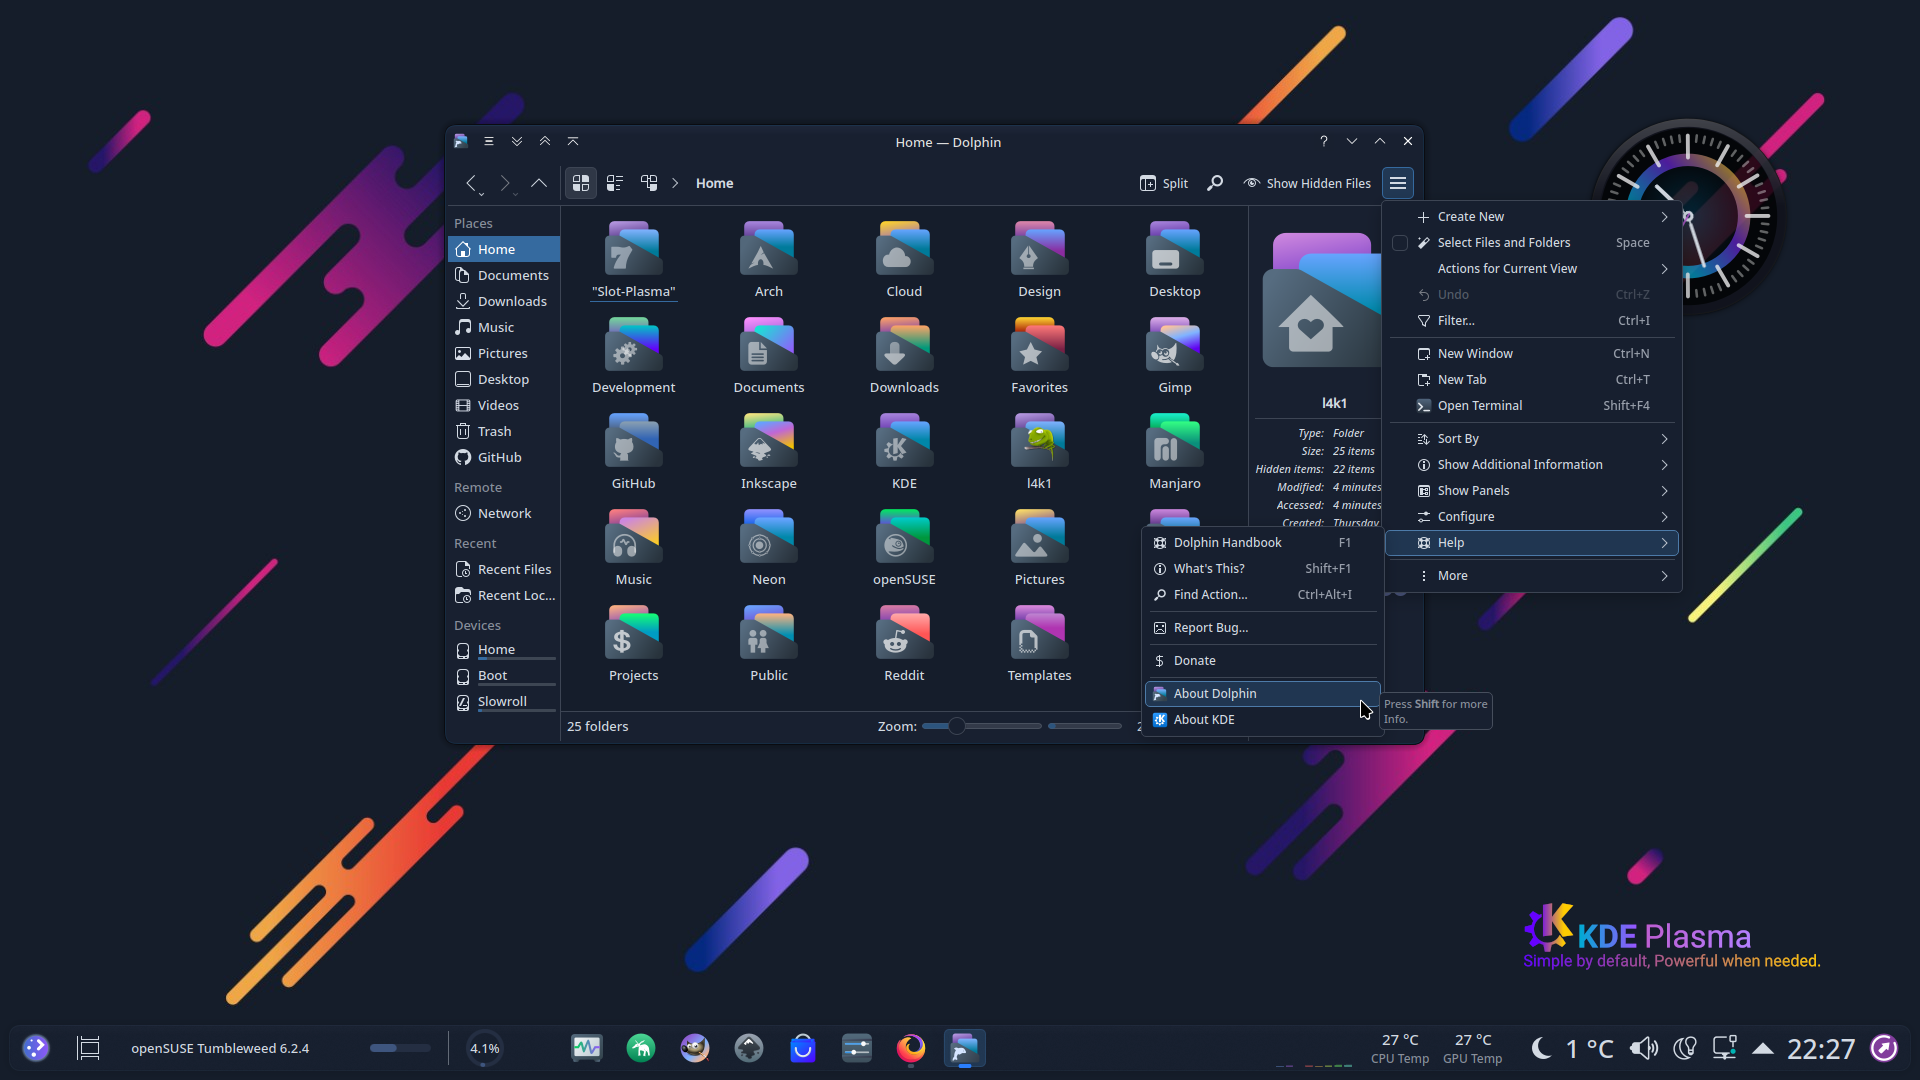Screen dimensions: 1920x1080
Task: Open the Cloud folder icon
Action: pyautogui.click(x=904, y=250)
